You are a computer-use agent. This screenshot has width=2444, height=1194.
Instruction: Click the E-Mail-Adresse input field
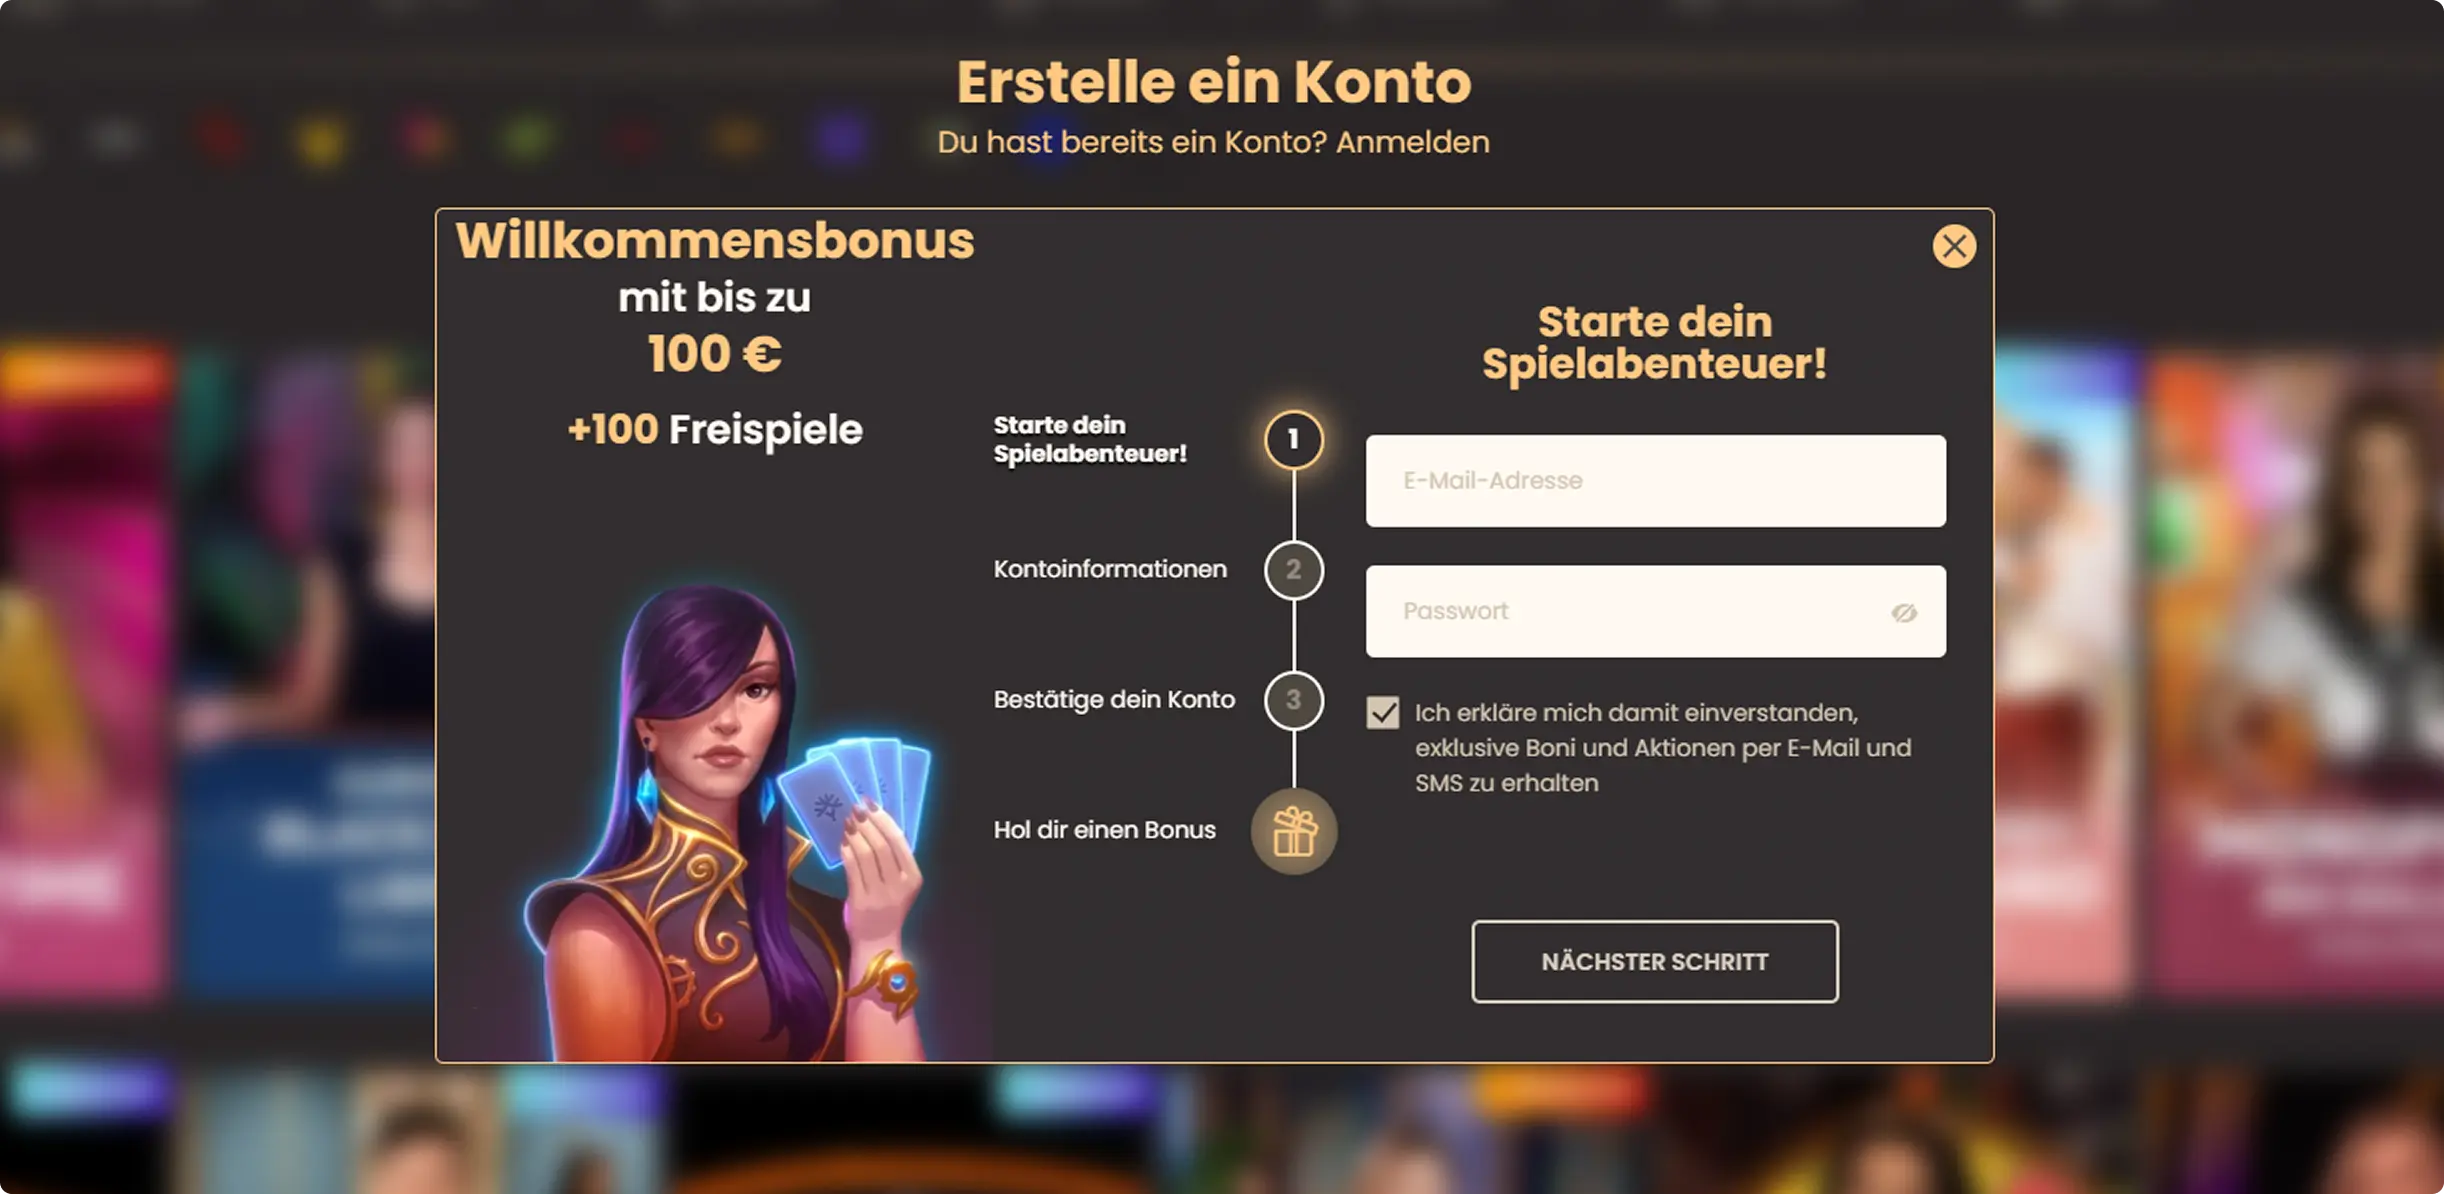(x=1656, y=481)
